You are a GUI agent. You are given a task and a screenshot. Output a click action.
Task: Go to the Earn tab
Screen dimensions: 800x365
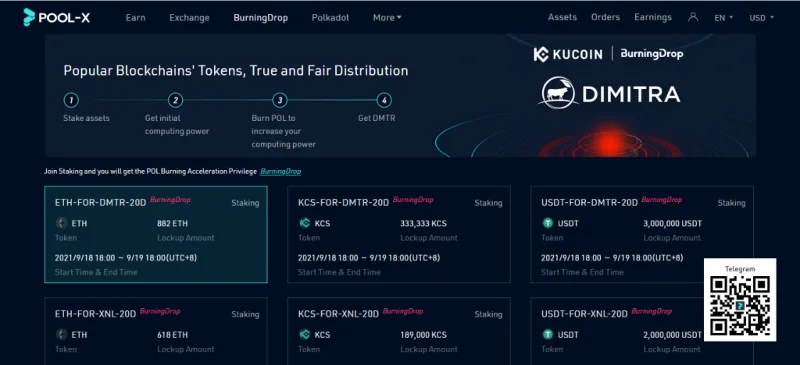tap(135, 18)
